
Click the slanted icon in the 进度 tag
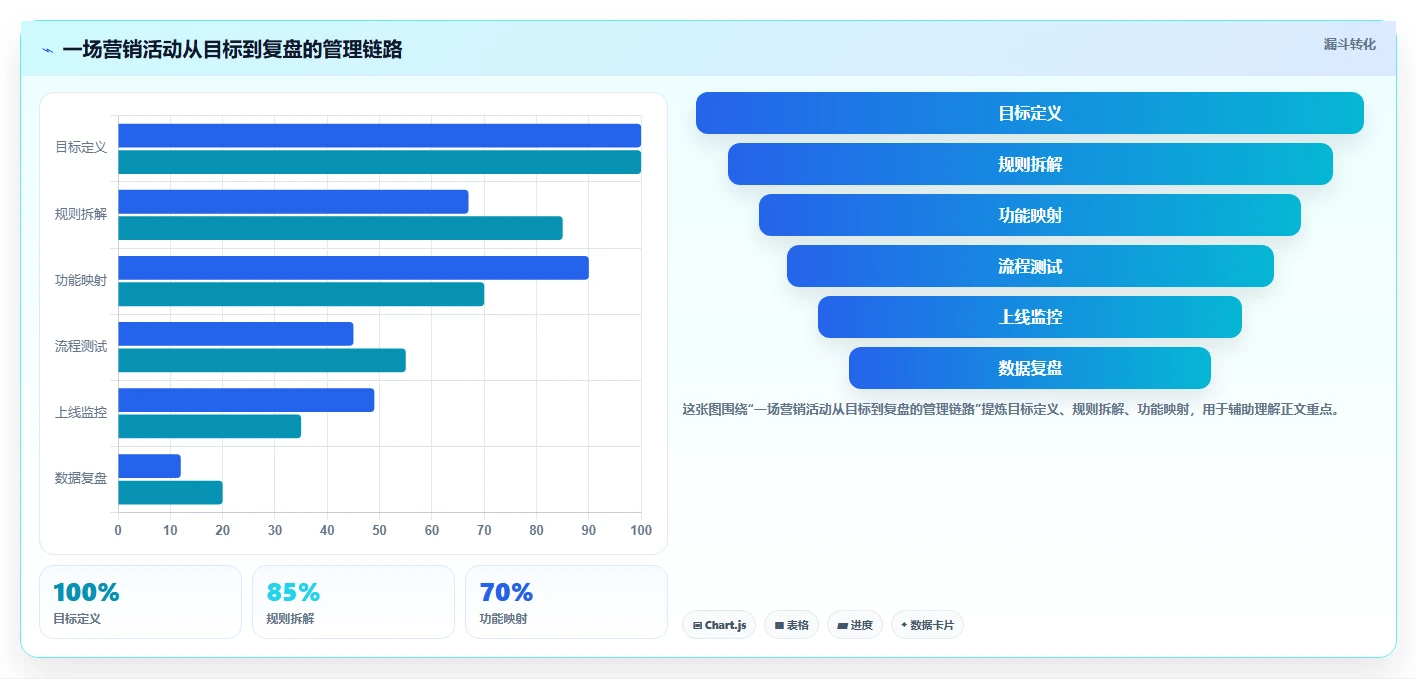point(842,625)
